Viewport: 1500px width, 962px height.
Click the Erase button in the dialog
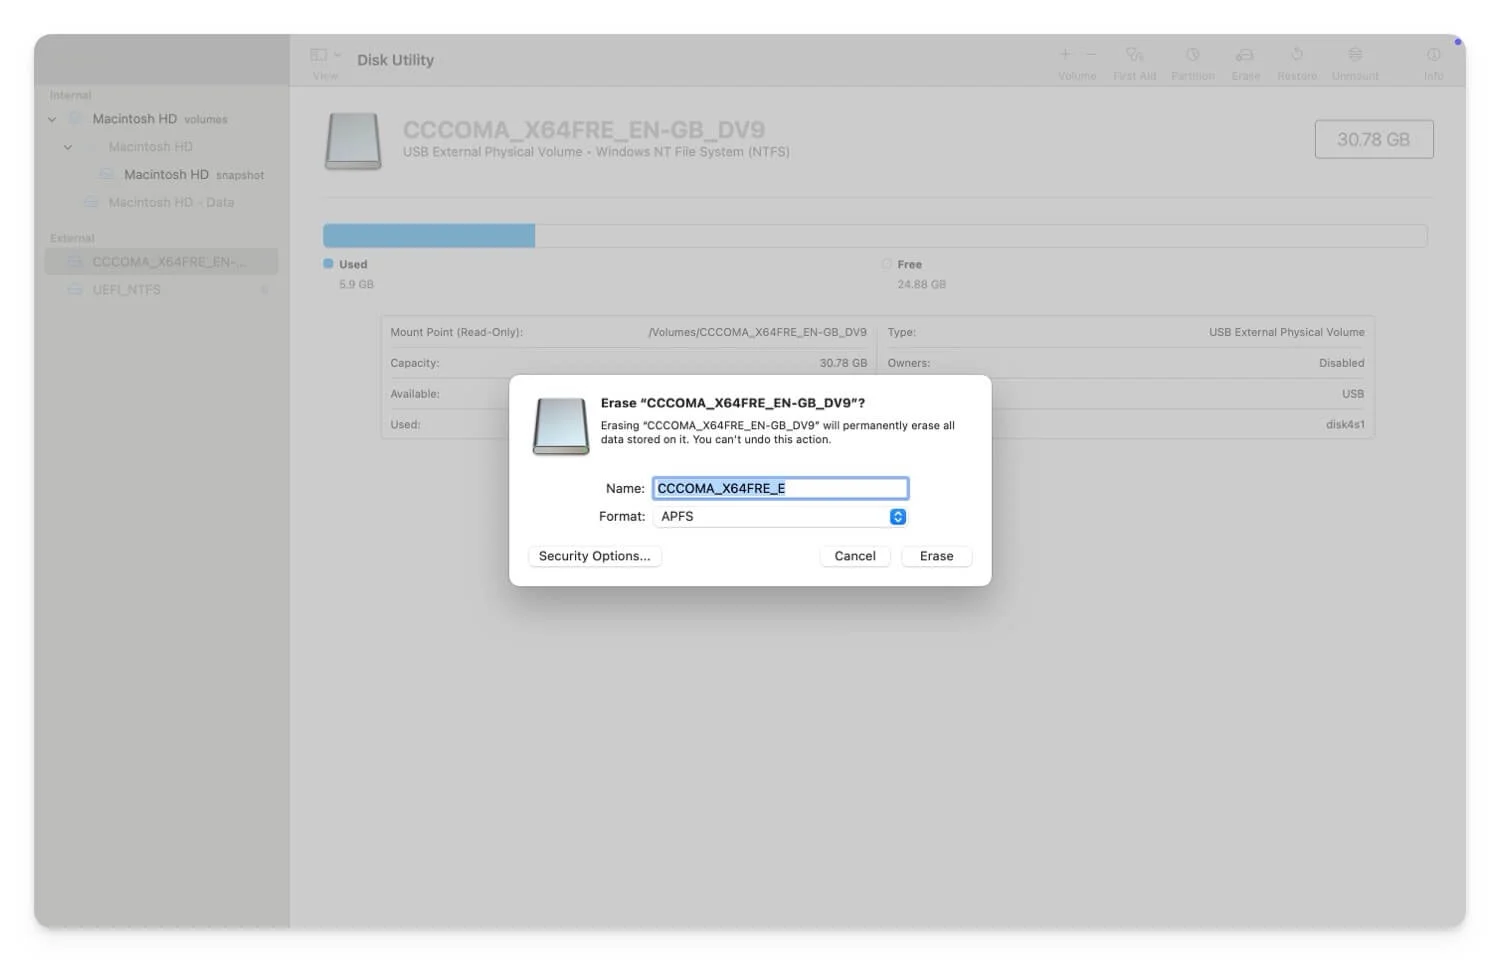pyautogui.click(x=936, y=556)
